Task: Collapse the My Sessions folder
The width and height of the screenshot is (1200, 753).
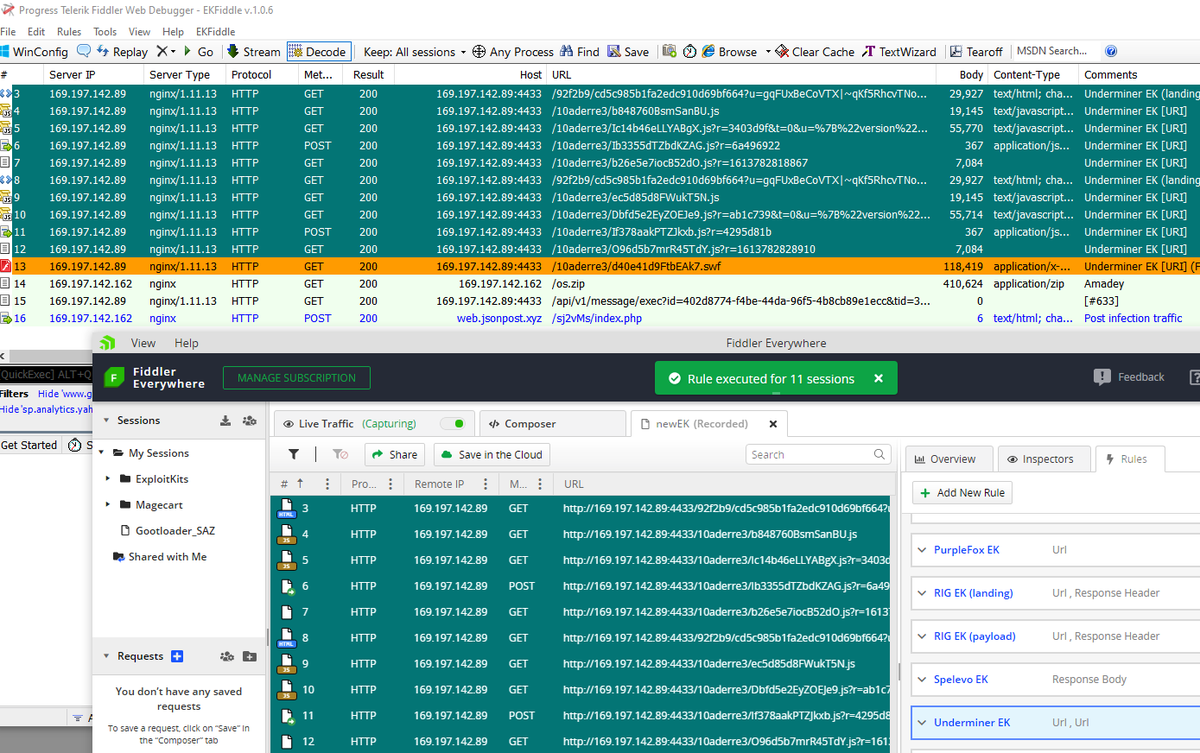Action: point(102,453)
